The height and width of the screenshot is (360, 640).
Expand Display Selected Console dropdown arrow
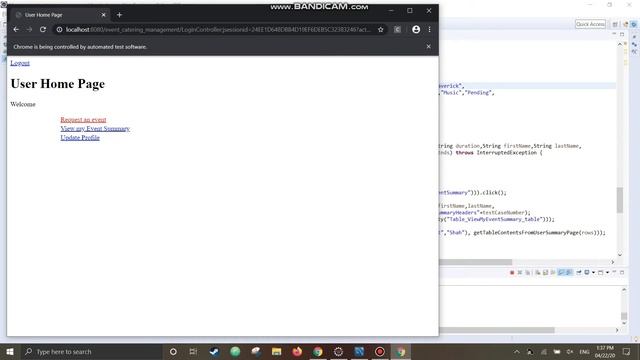pyautogui.click(x=593, y=273)
